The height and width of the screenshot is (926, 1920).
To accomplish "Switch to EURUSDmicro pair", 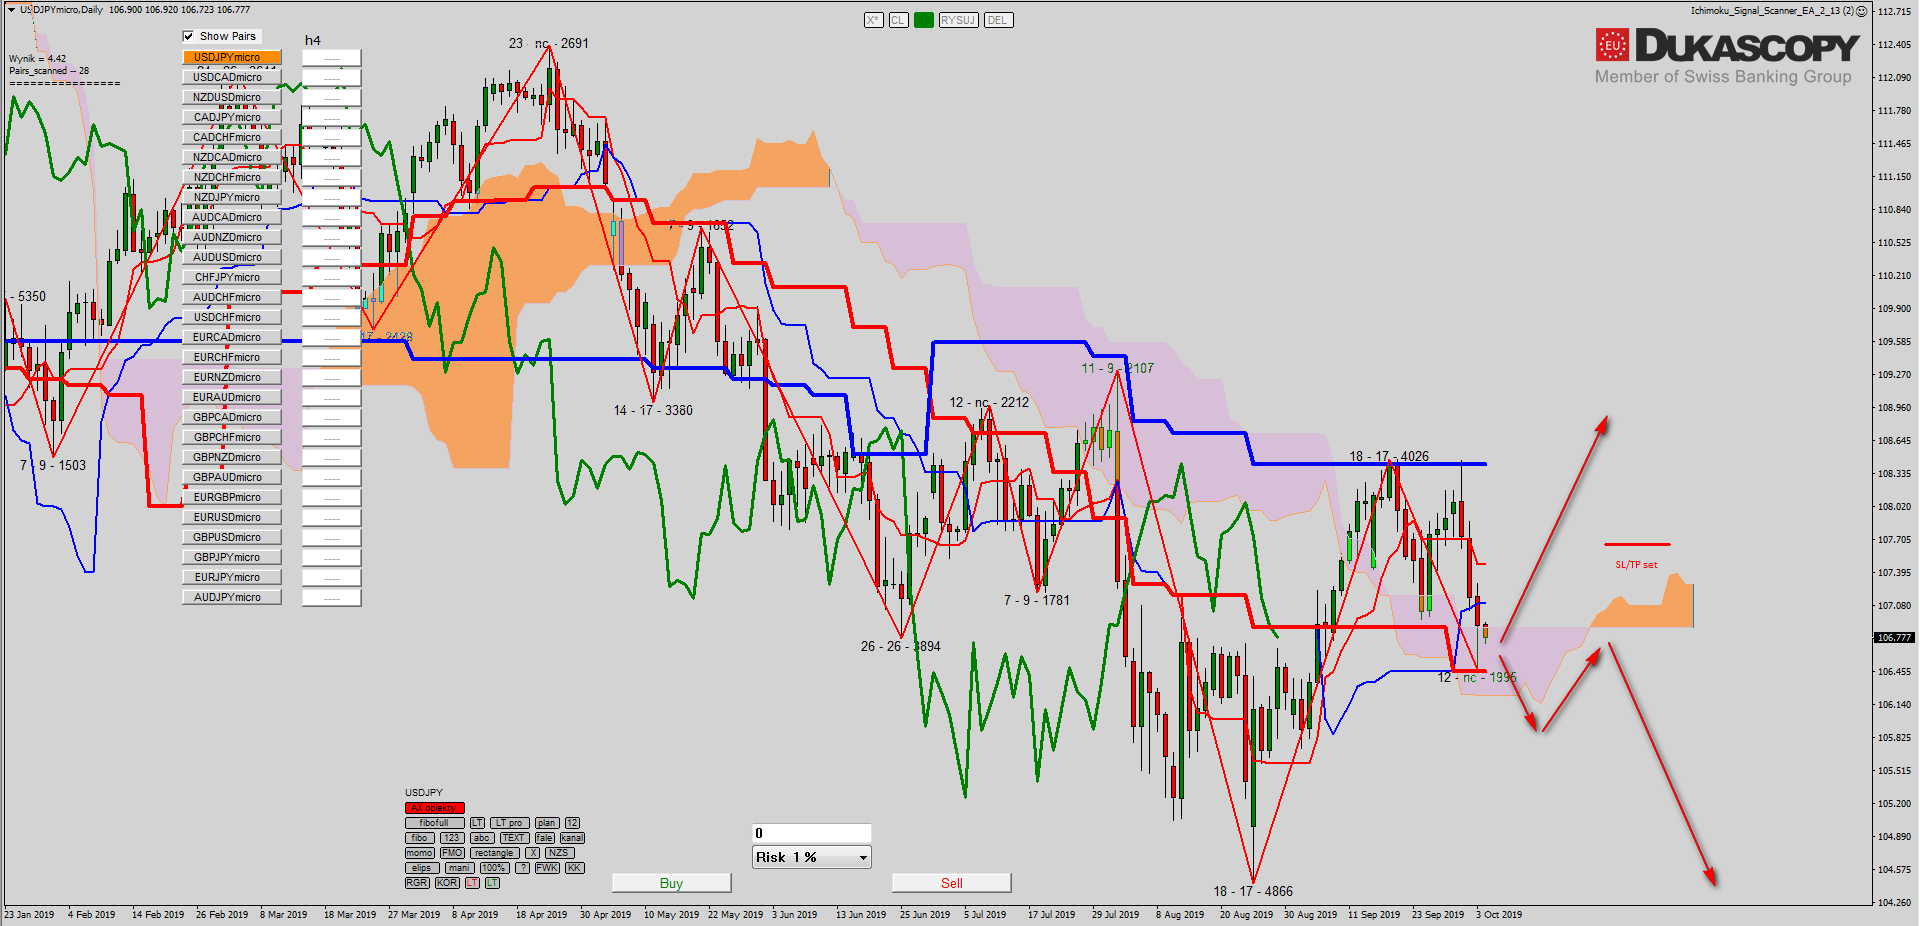I will (x=231, y=517).
